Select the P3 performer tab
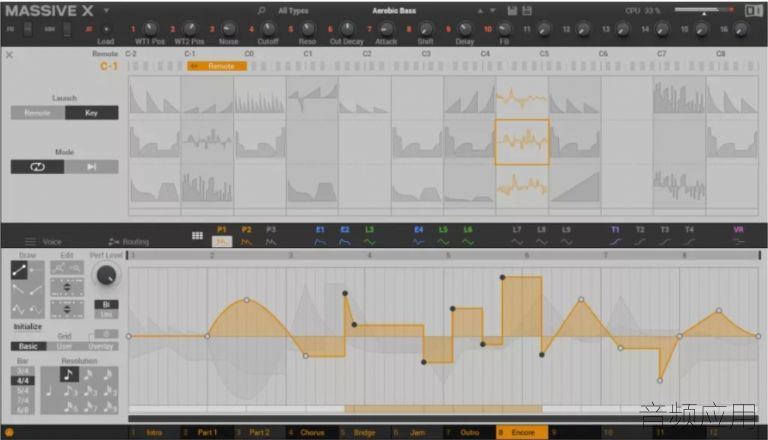 (271, 236)
